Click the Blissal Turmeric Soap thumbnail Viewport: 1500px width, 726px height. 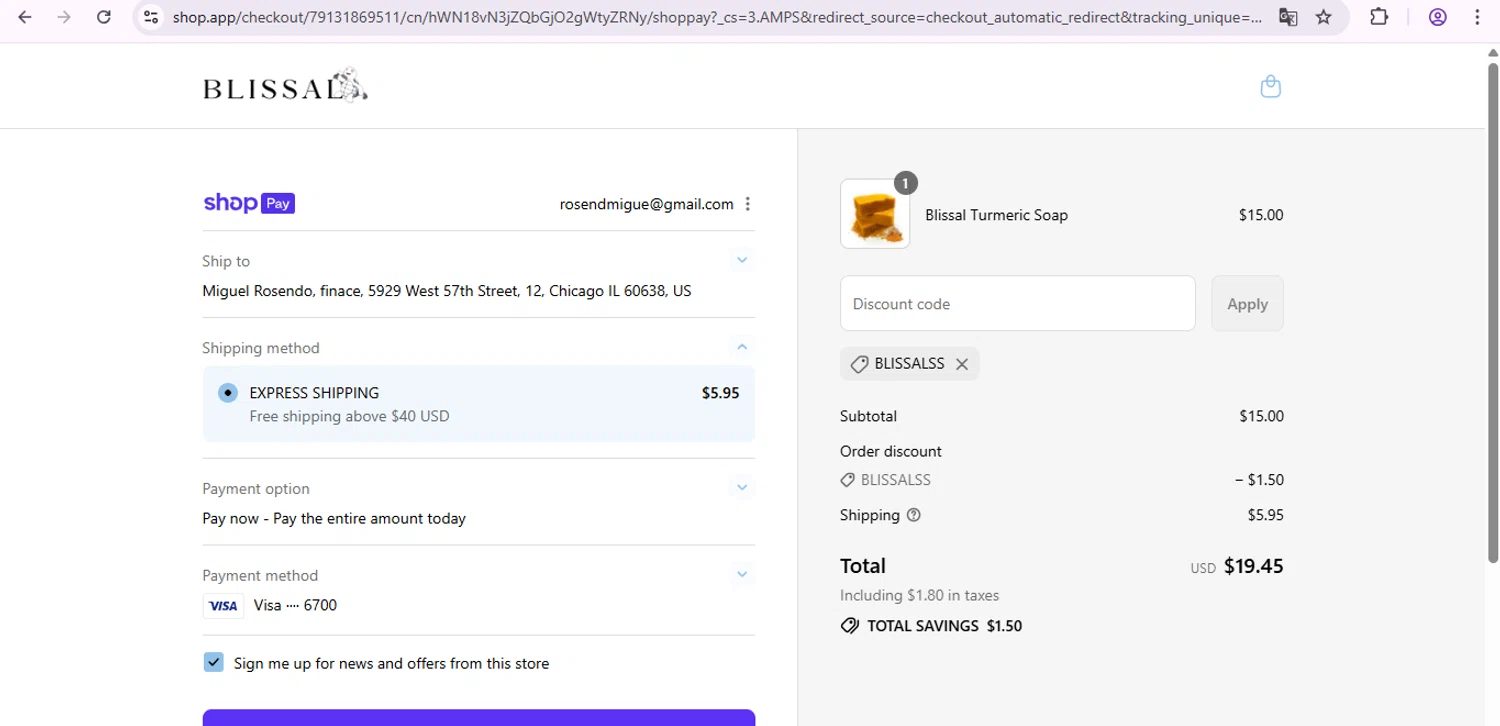tap(875, 214)
